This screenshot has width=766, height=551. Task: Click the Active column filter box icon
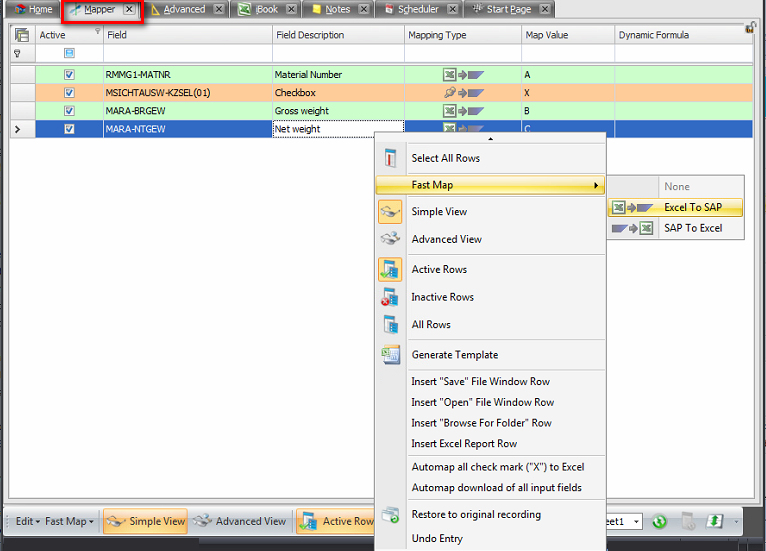(69, 53)
